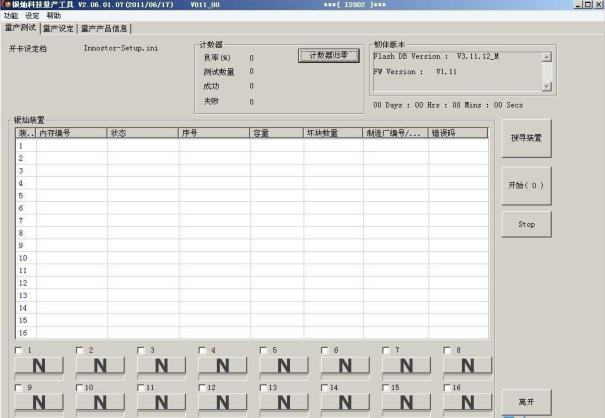
Task: Open the 设定 menu
Action: click(32, 16)
